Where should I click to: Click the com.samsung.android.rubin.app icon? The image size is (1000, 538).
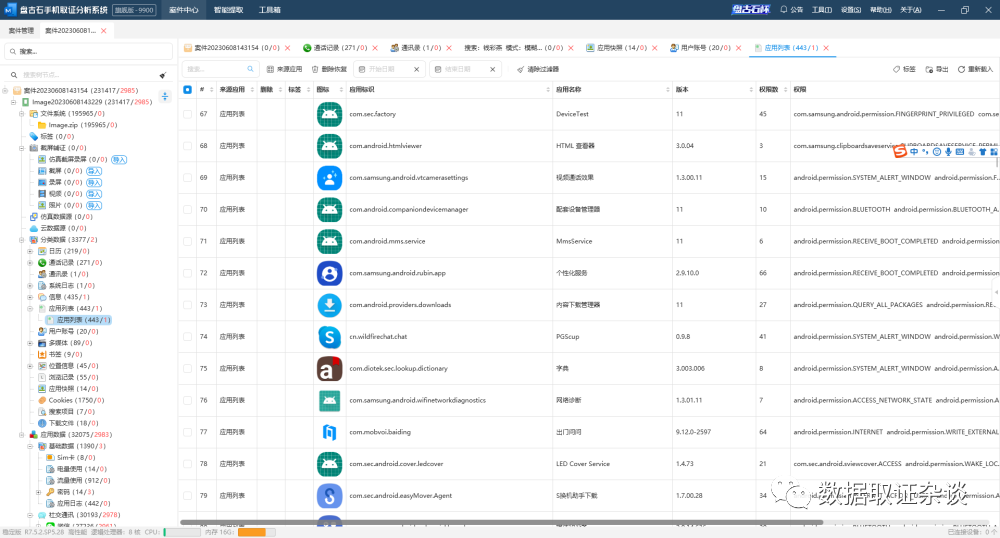[x=329, y=273]
